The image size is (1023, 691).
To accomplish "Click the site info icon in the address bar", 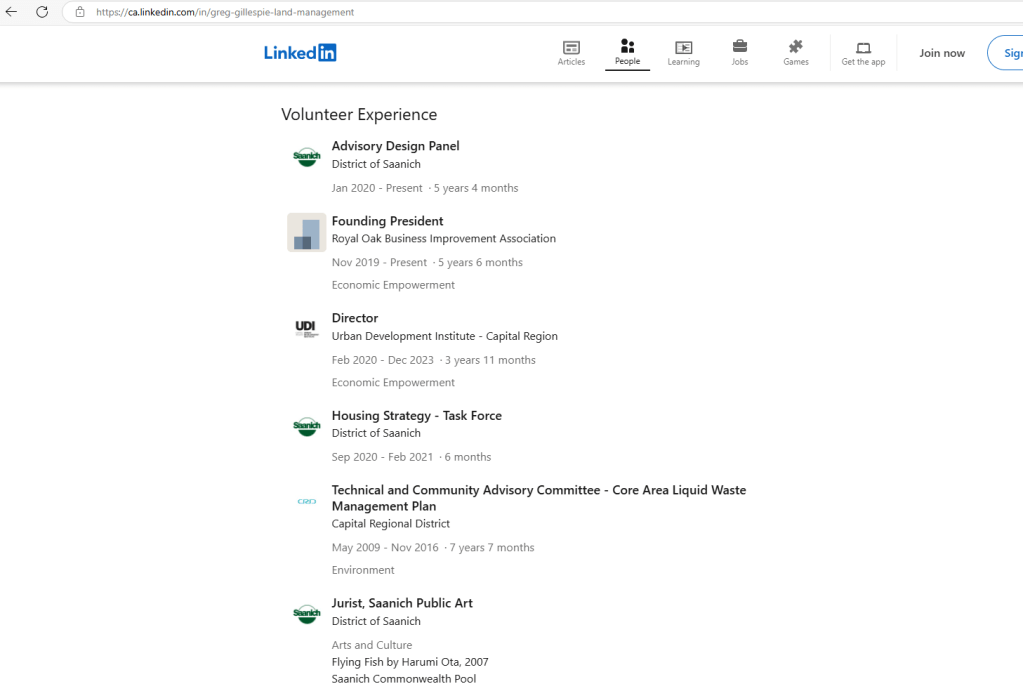I will (x=80, y=12).
